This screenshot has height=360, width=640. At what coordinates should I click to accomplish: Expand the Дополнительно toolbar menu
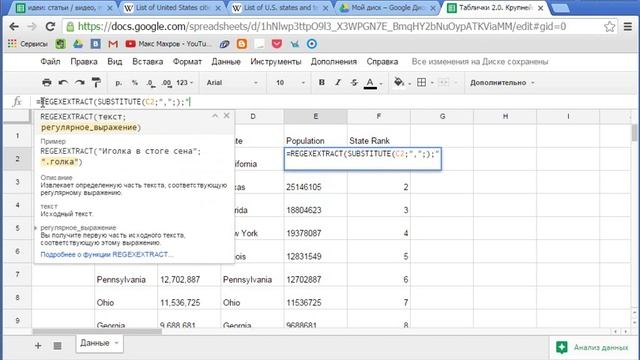[x=502, y=82]
